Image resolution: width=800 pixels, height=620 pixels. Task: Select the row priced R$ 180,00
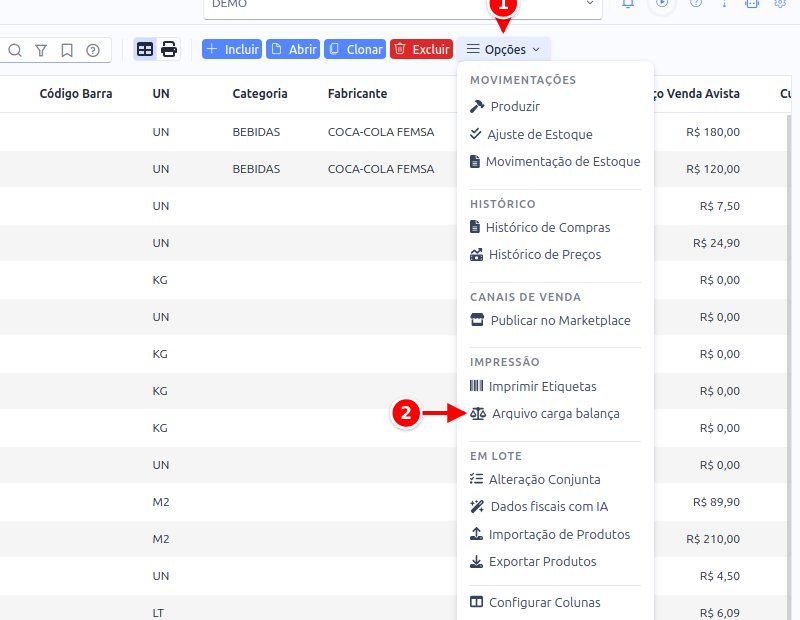coord(713,132)
